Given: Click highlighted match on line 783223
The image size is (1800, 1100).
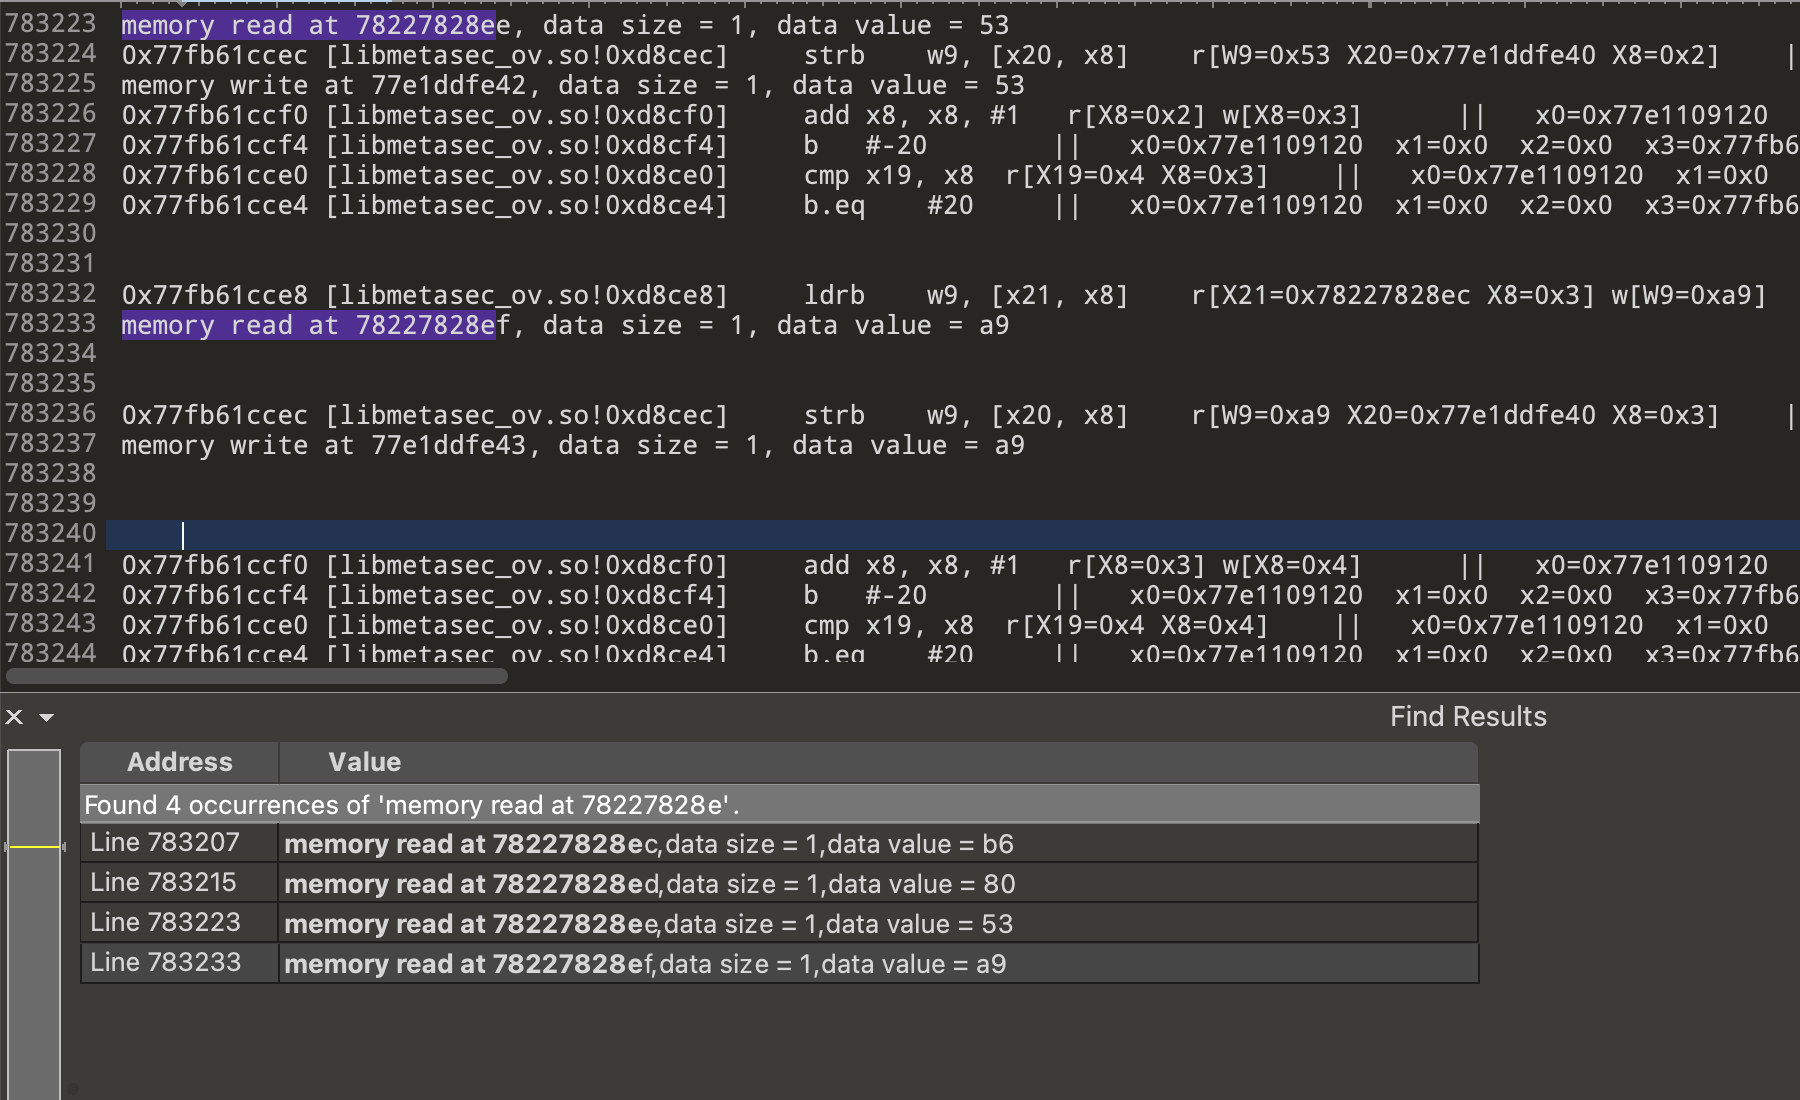Looking at the screenshot, I should [x=308, y=25].
